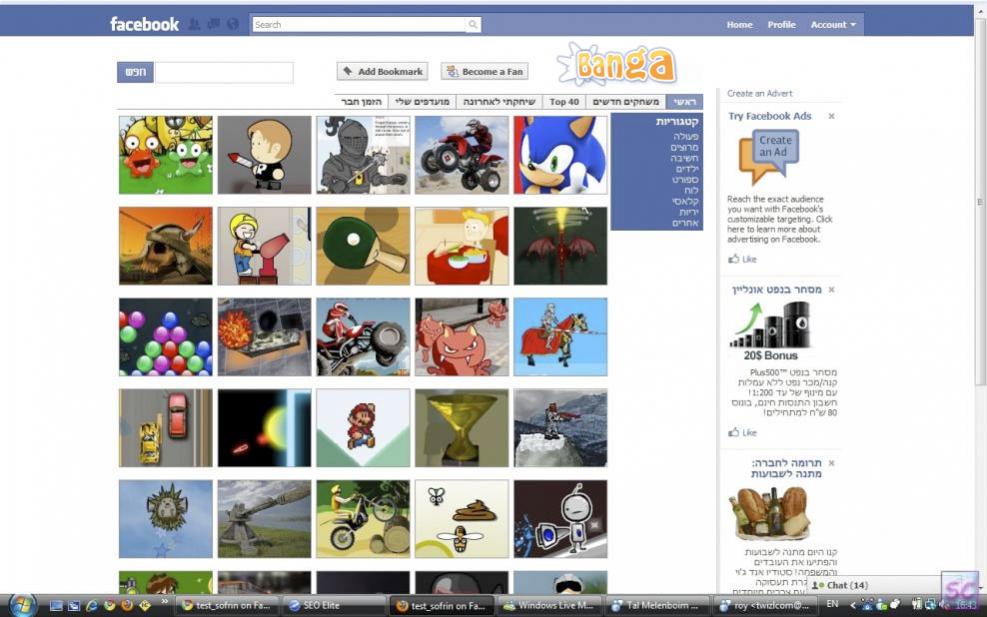Open the friend requests icon
The image size is (987, 617).
(195, 25)
